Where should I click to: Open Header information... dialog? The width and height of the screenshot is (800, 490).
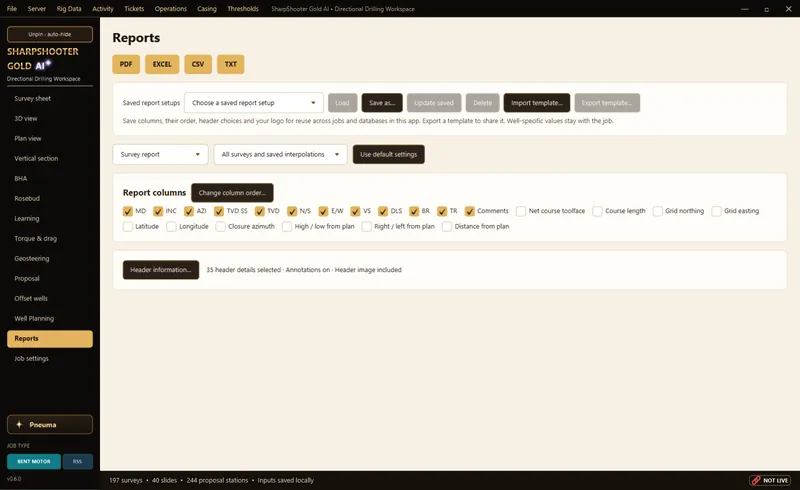coord(161,270)
